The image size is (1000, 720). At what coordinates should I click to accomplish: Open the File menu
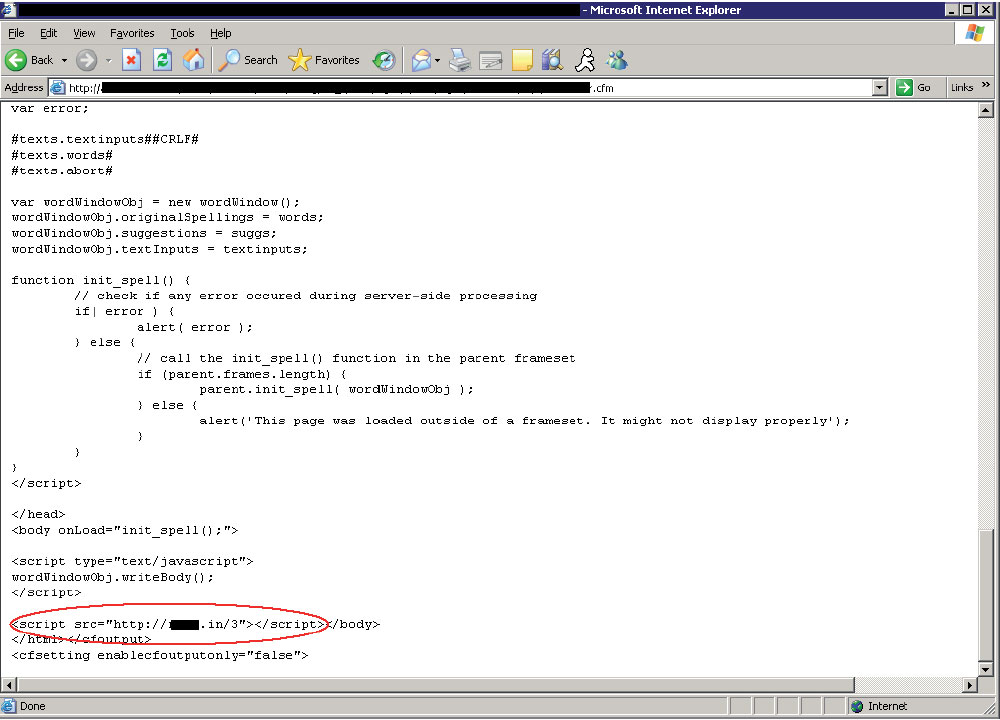pos(16,33)
